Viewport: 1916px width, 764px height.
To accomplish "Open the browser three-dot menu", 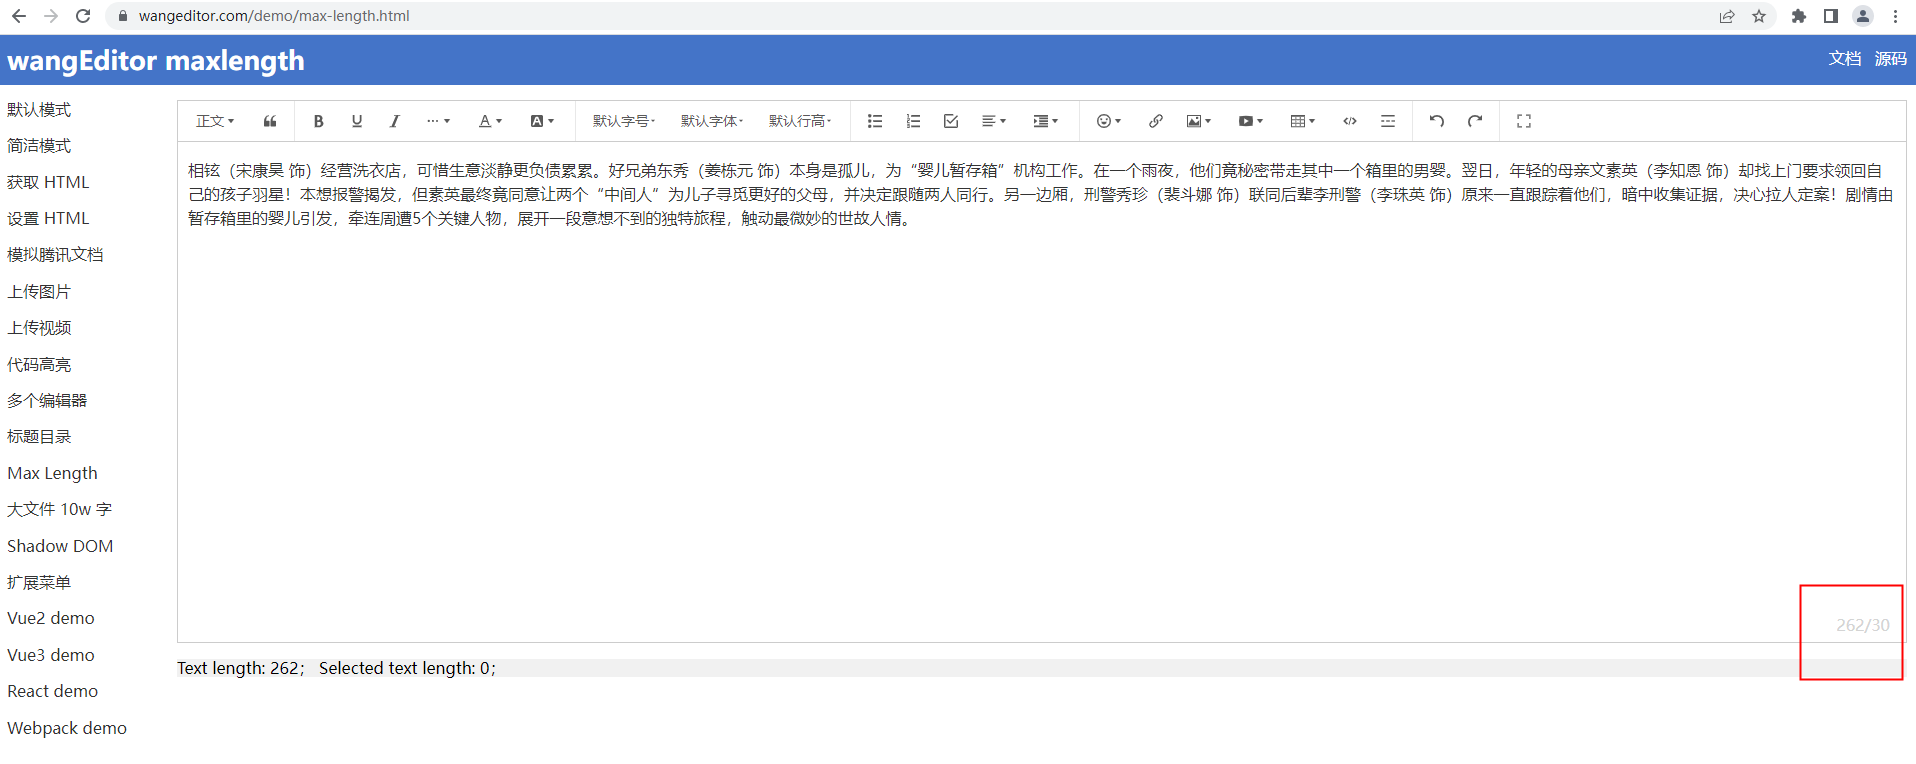I will 1895,16.
